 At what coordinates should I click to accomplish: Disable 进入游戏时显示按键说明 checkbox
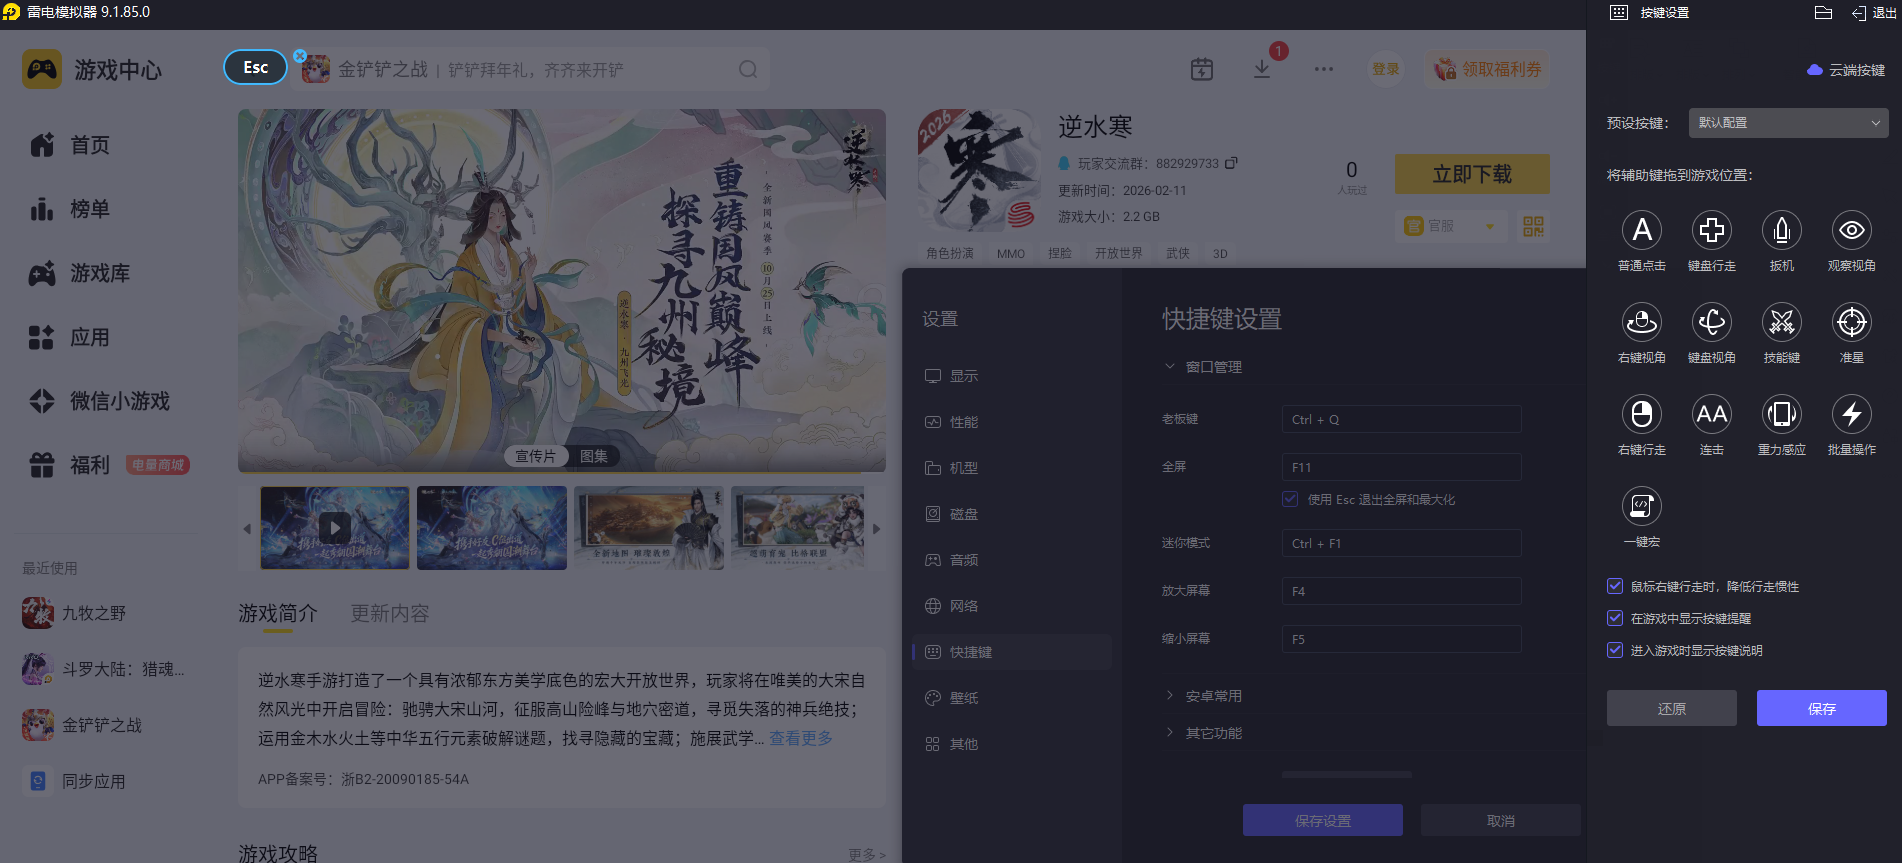point(1615,650)
